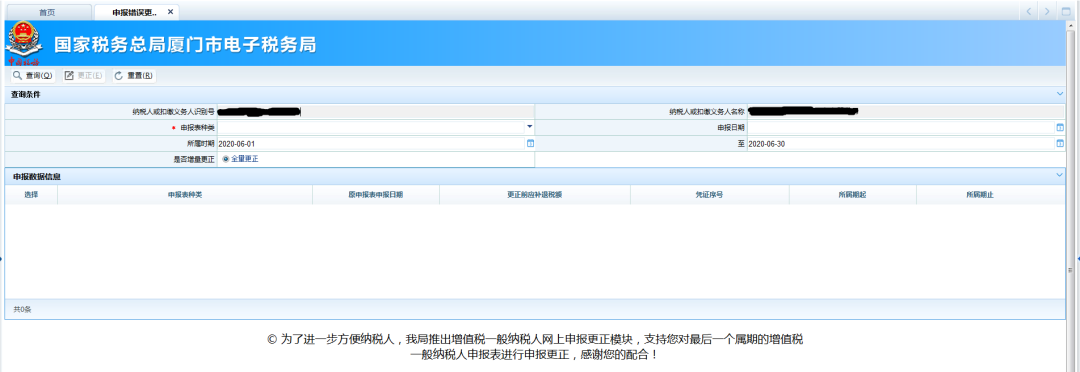Click the 重置(R) reset button
The height and width of the screenshot is (372, 1080).
(x=134, y=76)
